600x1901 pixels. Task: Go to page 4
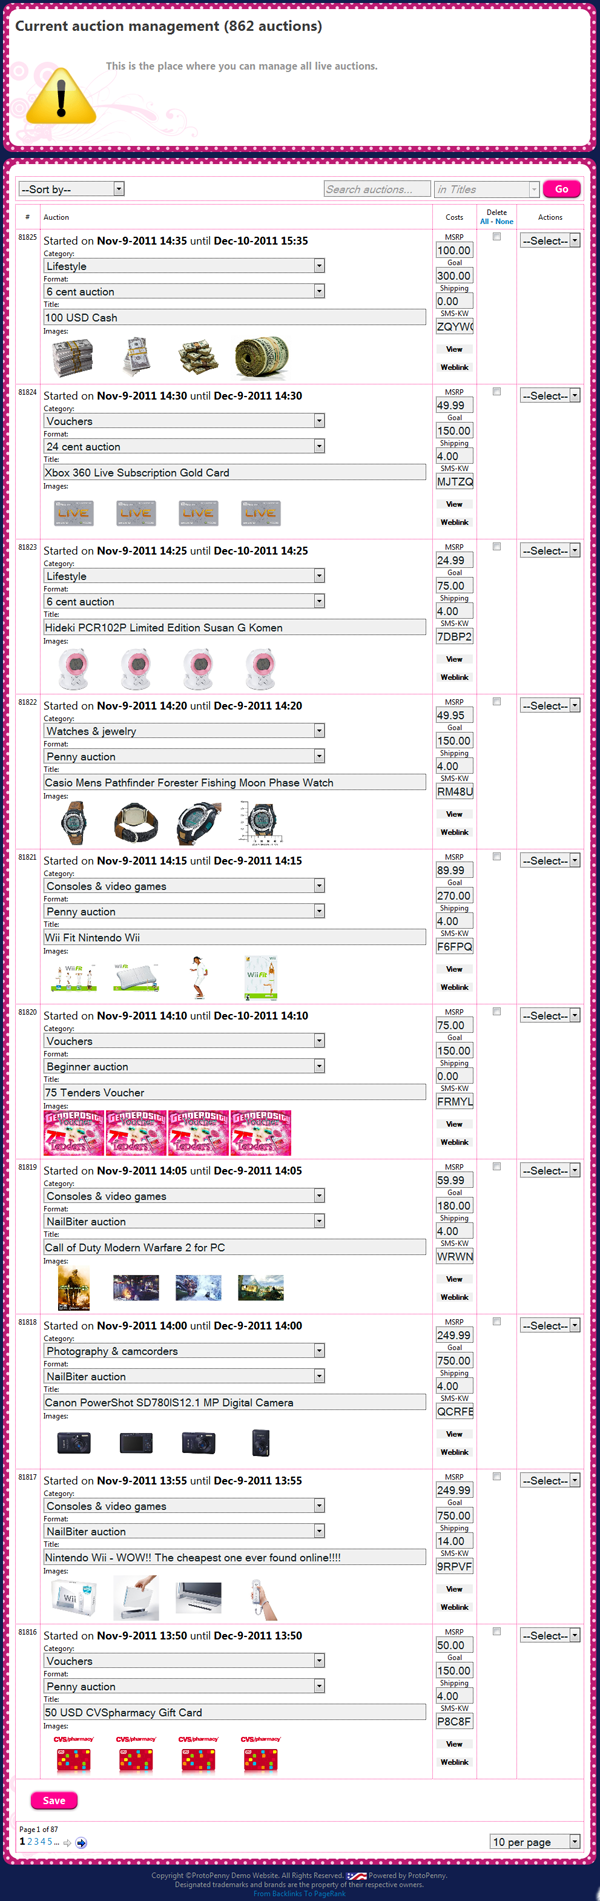42,1842
